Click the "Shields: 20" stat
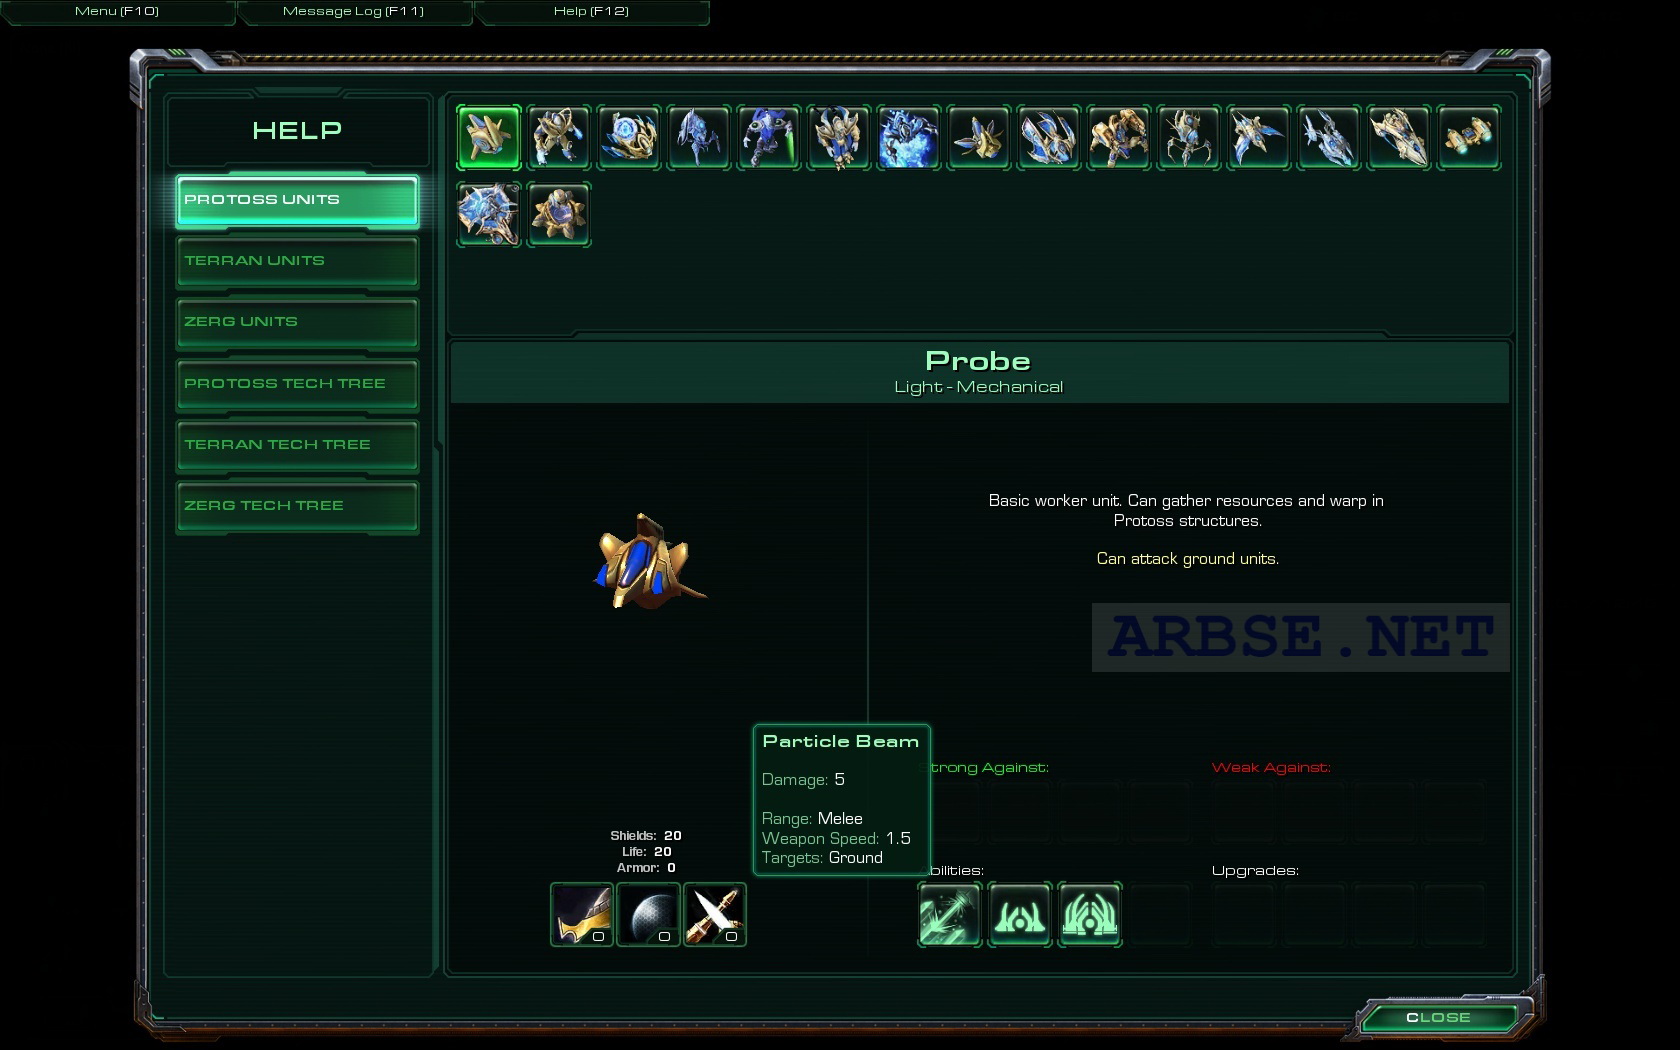The width and height of the screenshot is (1680, 1050). 646,835
